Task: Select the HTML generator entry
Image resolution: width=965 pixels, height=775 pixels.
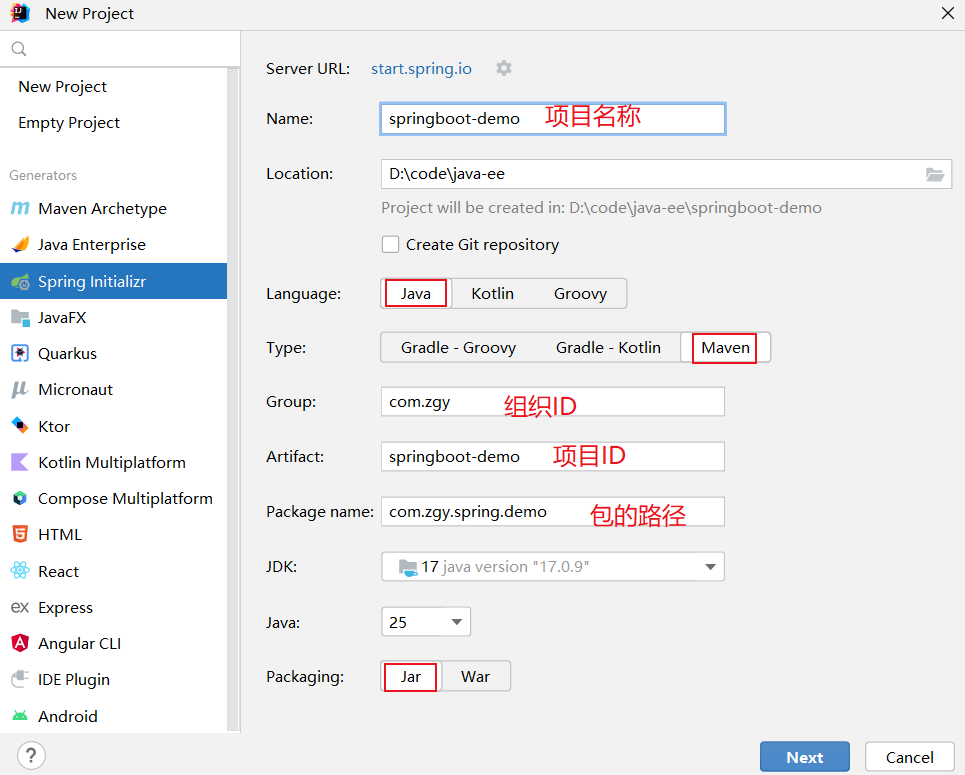Action: pyautogui.click(x=113, y=534)
